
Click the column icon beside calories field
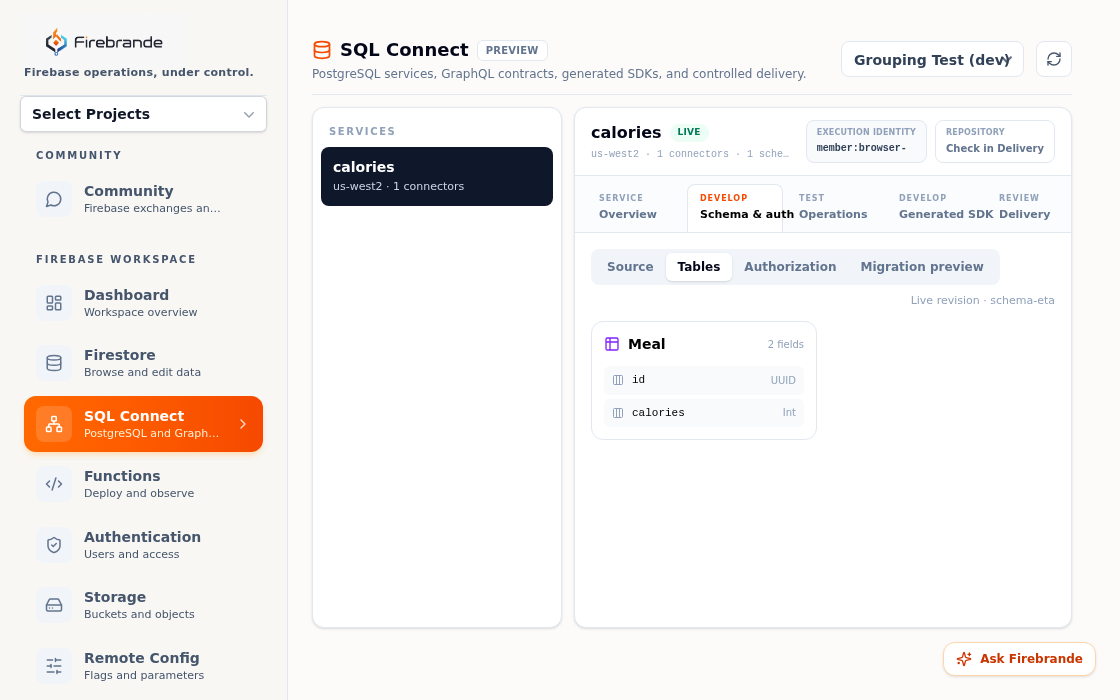619,413
